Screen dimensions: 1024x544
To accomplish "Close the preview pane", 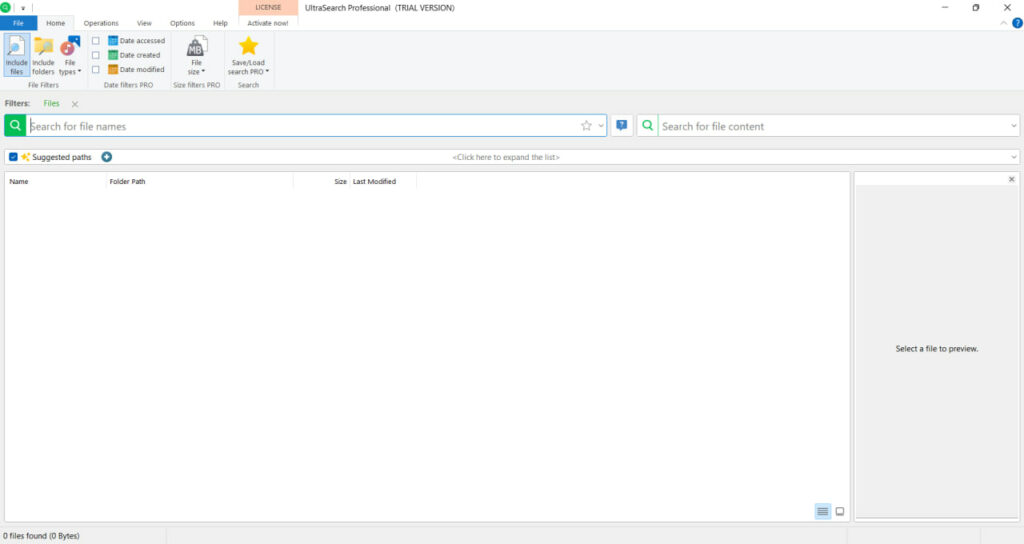I will [1012, 179].
